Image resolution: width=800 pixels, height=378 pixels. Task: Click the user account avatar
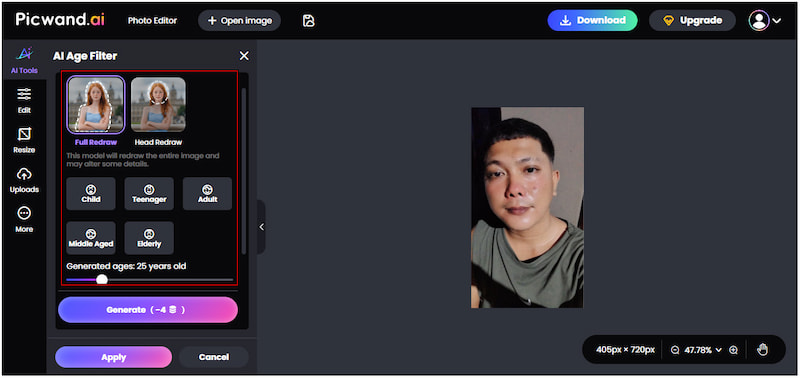759,20
